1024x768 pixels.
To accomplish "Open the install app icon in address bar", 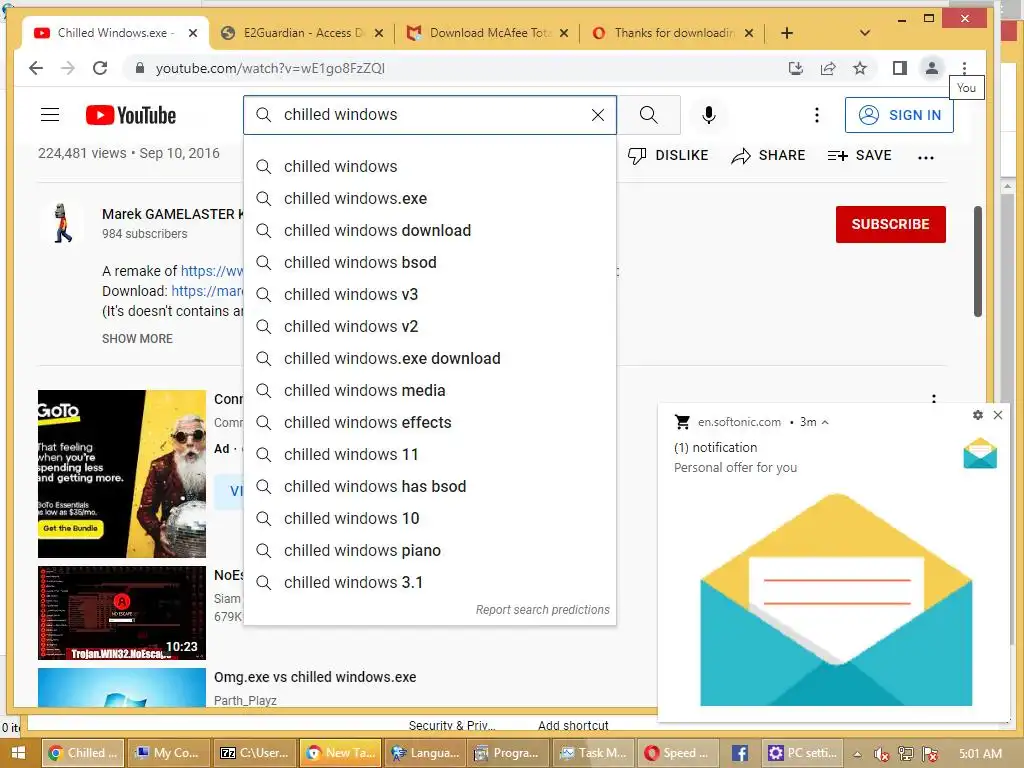I will 795,68.
